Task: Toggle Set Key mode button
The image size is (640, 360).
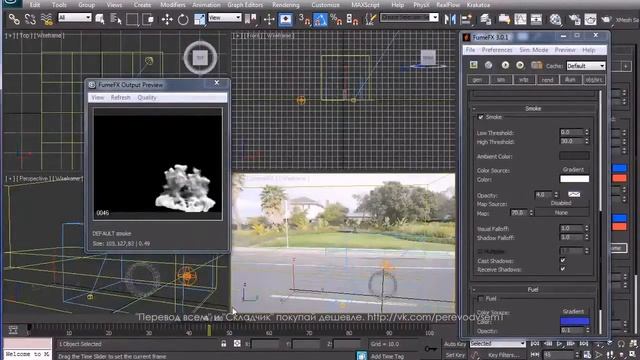Action: click(x=455, y=355)
